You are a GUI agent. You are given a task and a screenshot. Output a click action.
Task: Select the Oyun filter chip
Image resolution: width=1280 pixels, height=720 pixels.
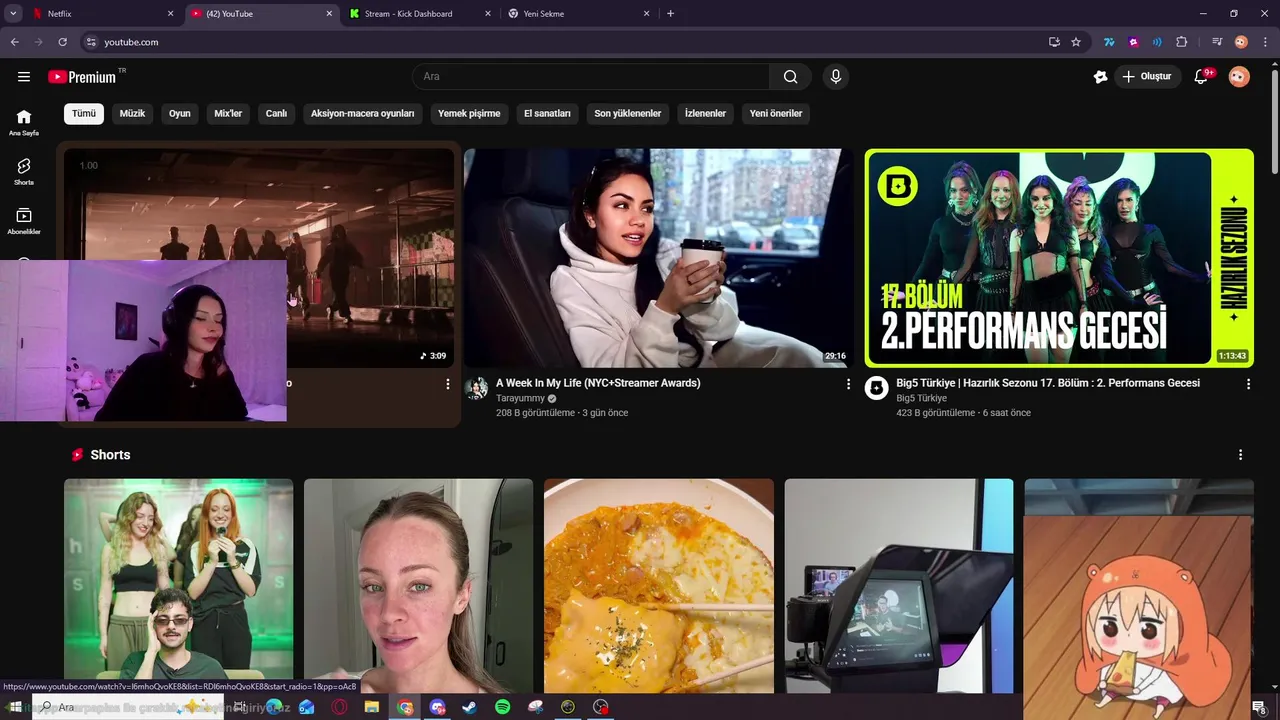tap(180, 114)
